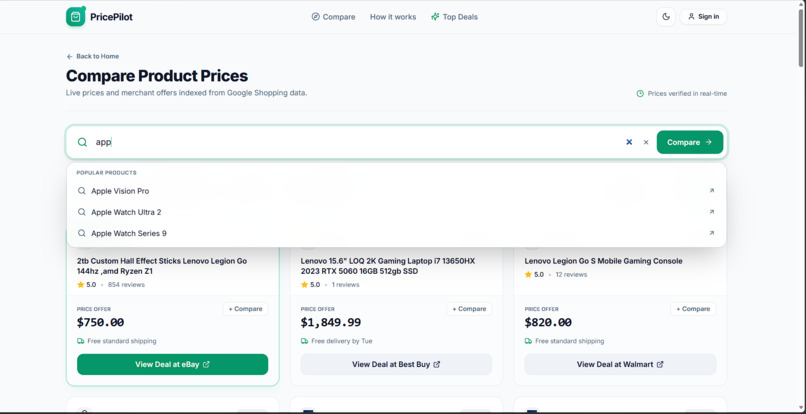The width and height of the screenshot is (806, 414).
Task: Open the Lenovo 15.6" LOQ 2K Gaming Laptop title
Action: (388, 266)
